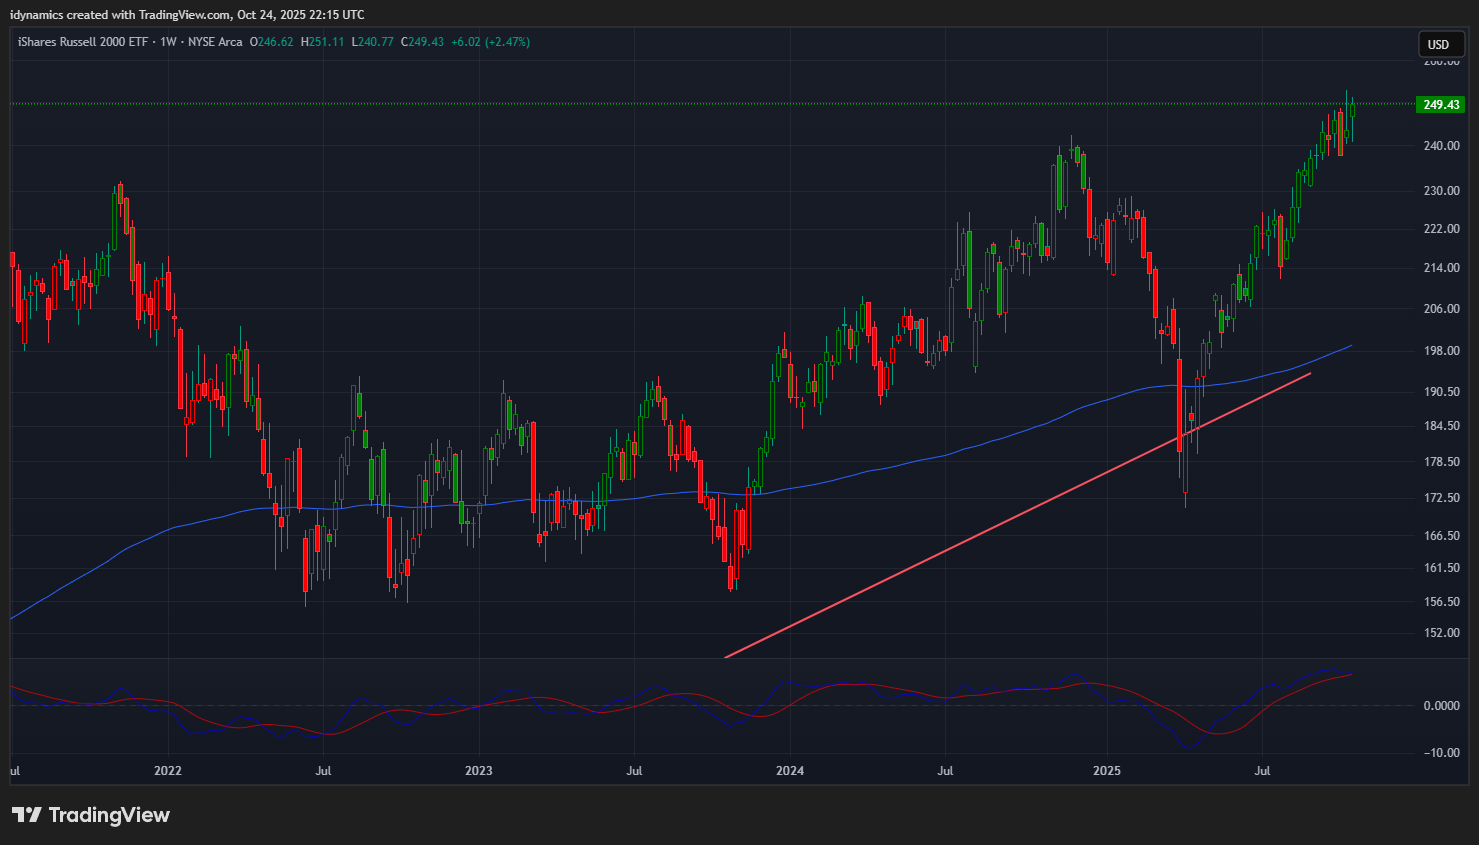Click the TradingView wordmark text
This screenshot has width=1479, height=845.
pyautogui.click(x=109, y=815)
